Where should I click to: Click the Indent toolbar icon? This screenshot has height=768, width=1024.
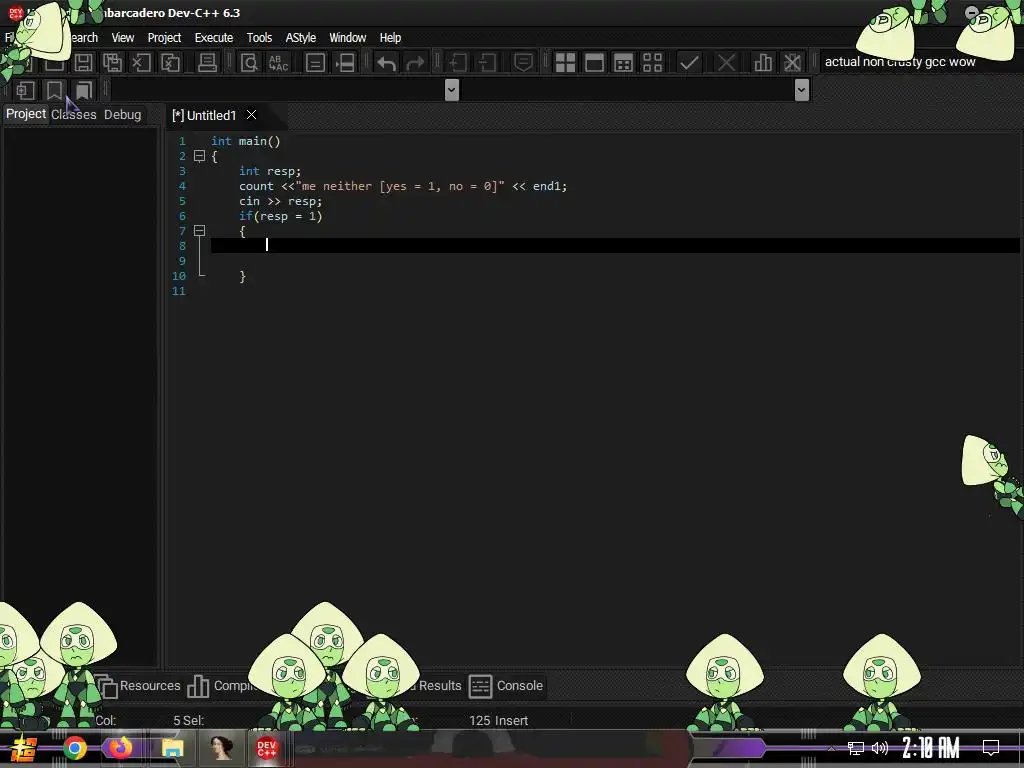click(457, 63)
